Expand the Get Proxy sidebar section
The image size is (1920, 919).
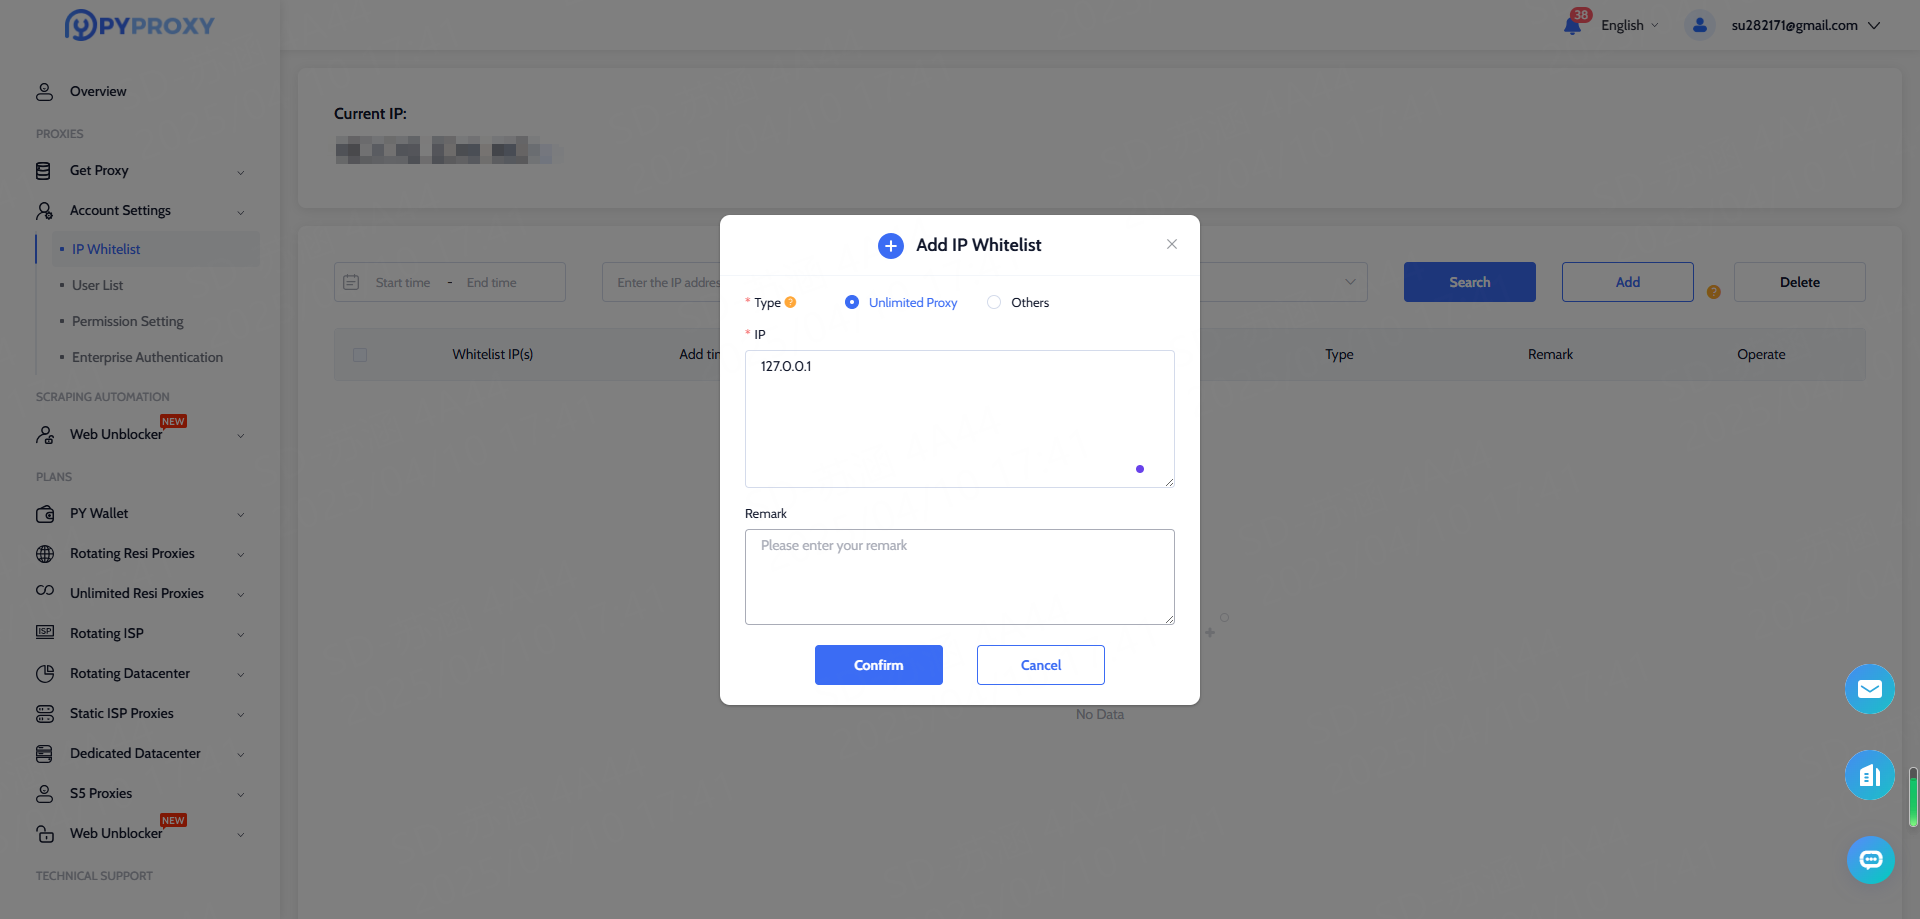[140, 171]
